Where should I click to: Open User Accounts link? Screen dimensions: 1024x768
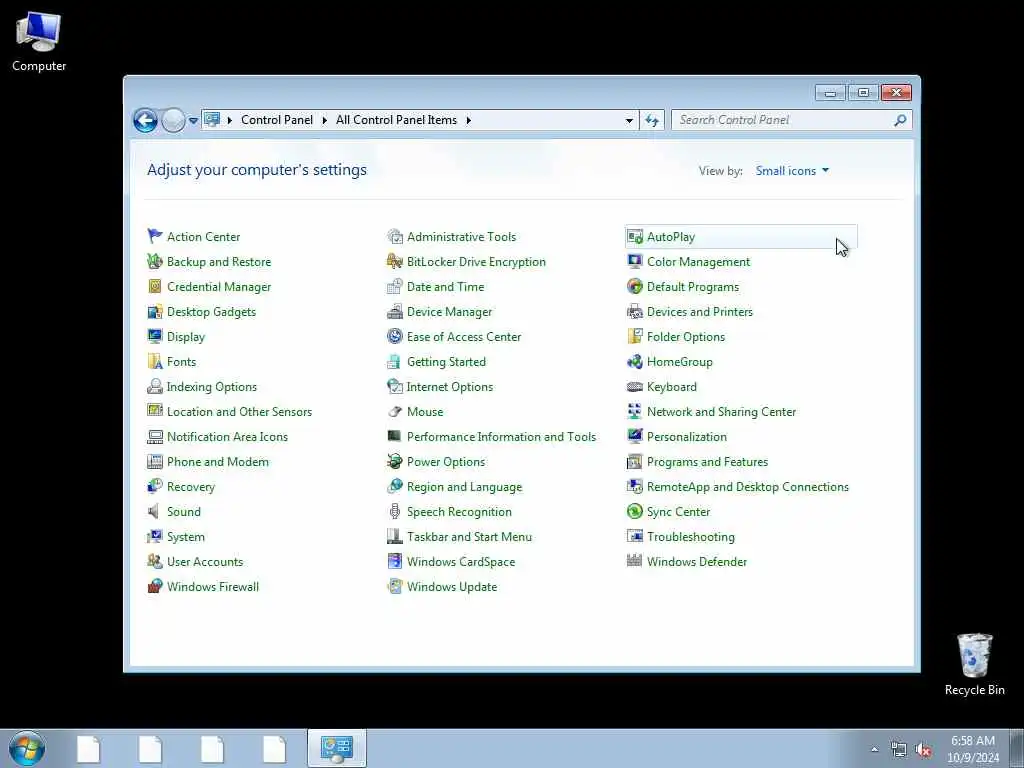[x=204, y=562]
